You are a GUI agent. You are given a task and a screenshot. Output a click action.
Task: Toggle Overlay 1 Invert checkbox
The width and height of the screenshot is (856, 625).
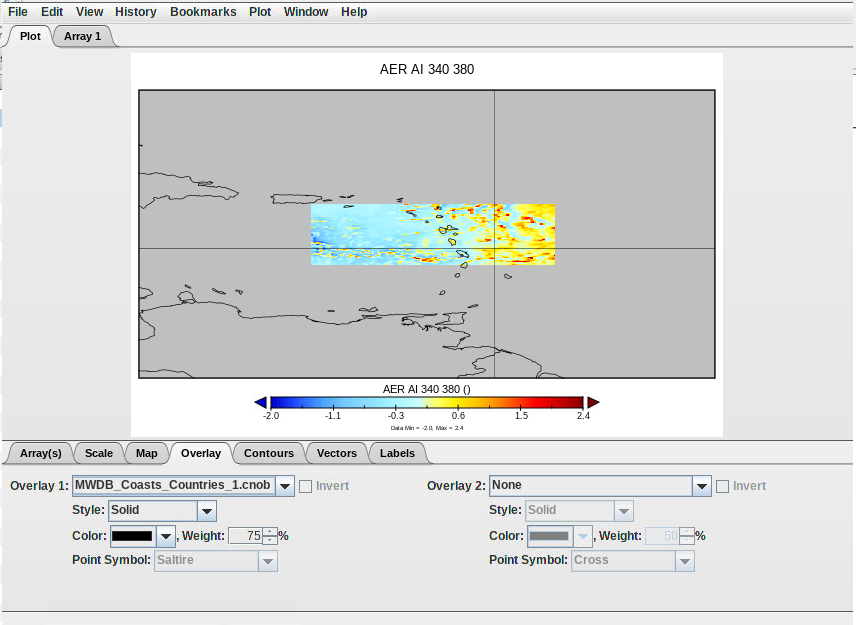tap(306, 486)
